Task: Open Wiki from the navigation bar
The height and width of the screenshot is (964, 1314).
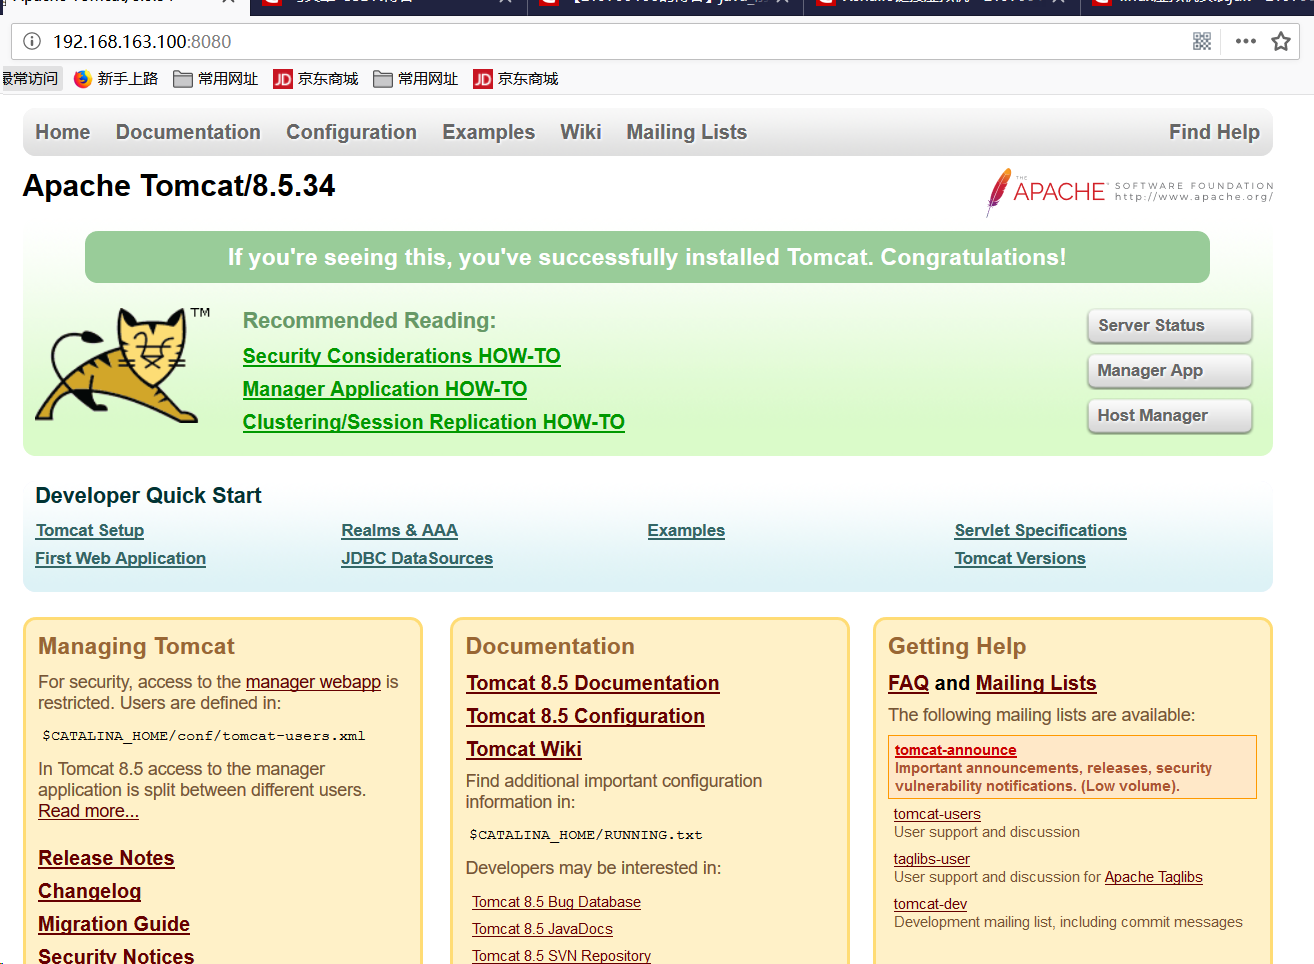Action: tap(581, 132)
